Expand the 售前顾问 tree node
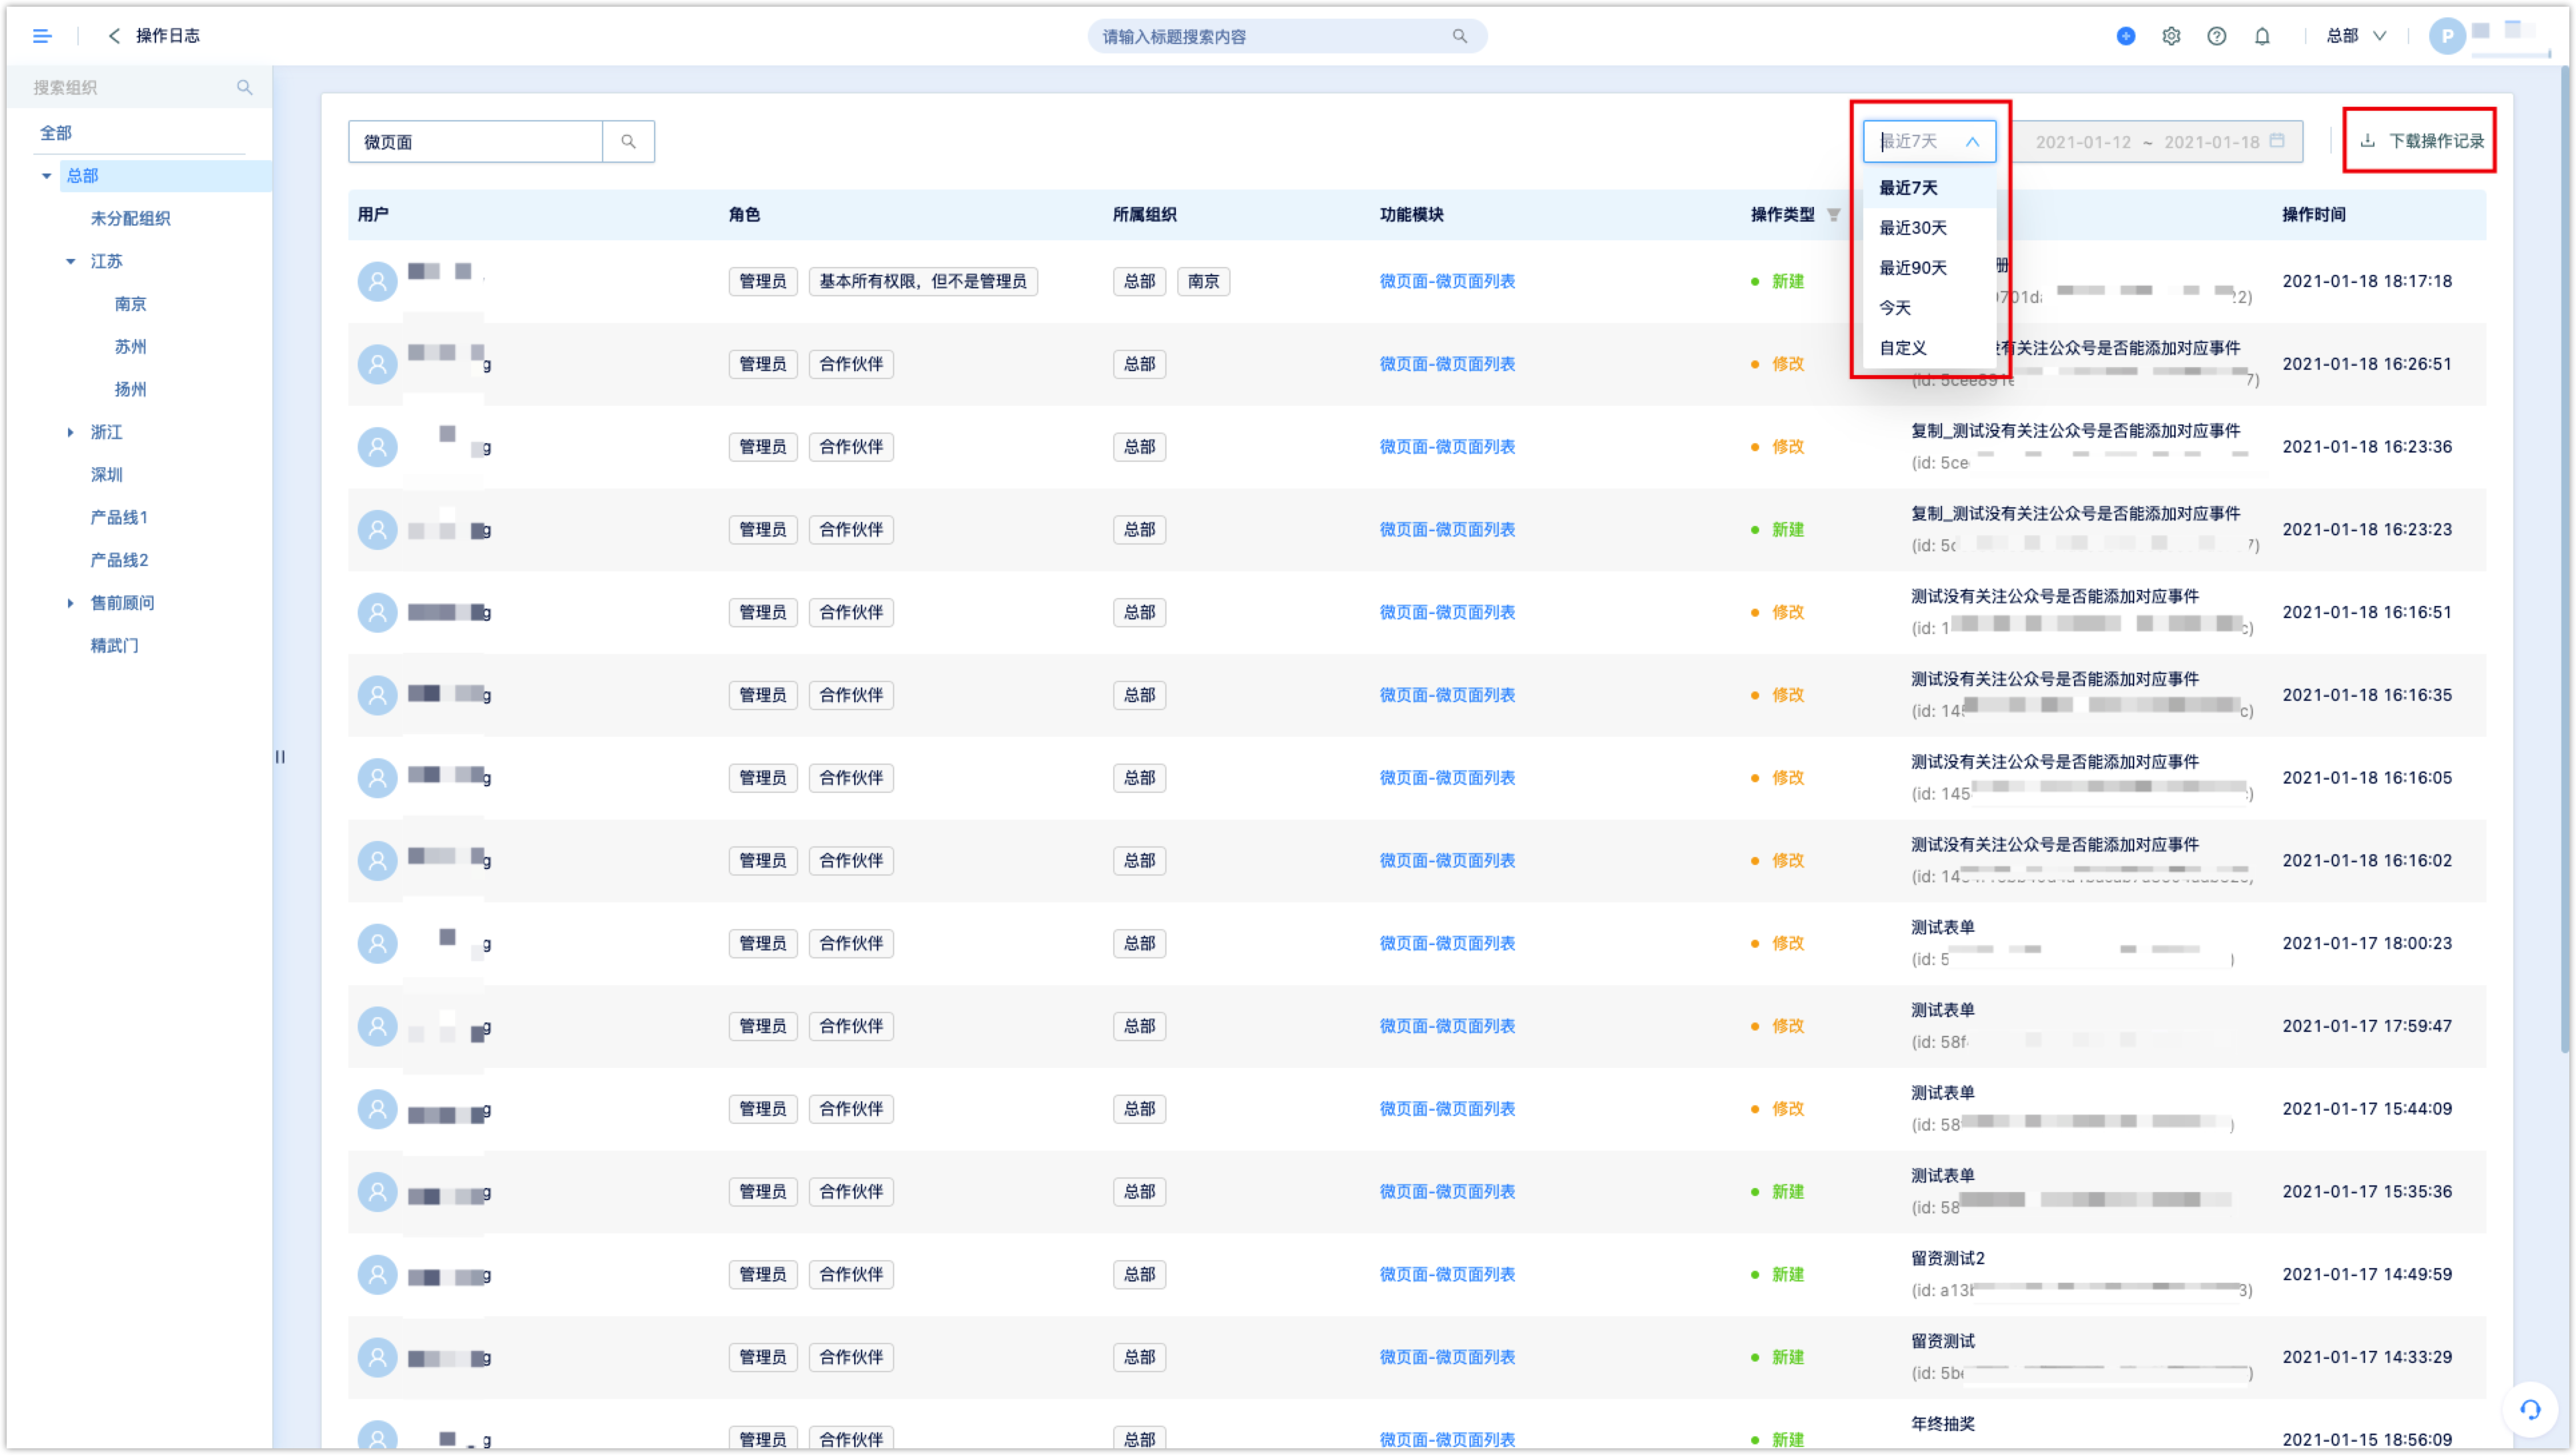2576x1455 pixels. 70,603
